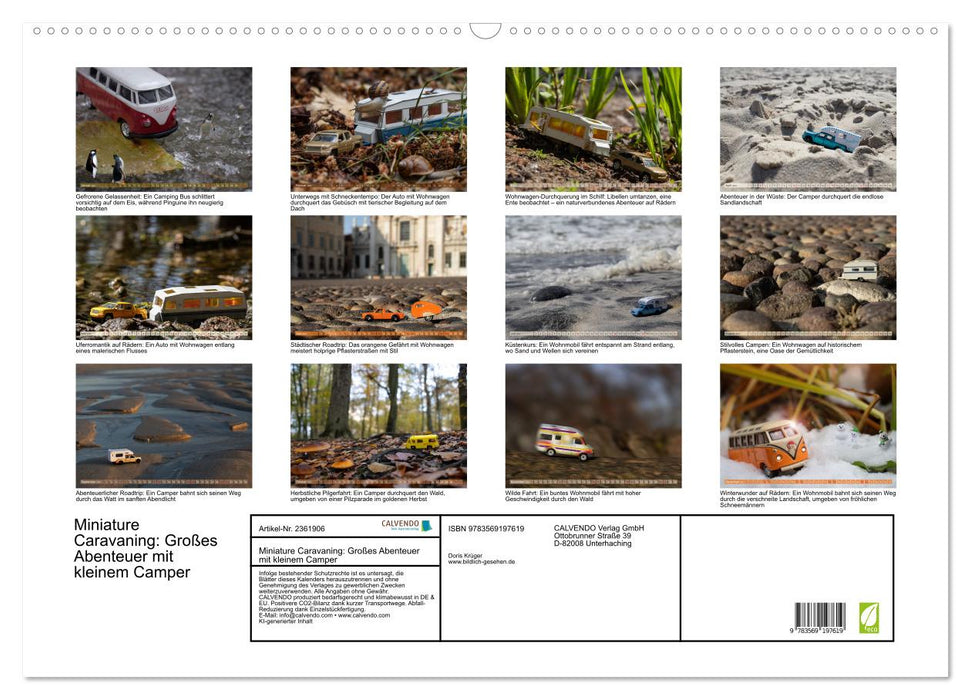971x700 pixels.
Task: Open the red VW bus with penguins photo
Action: [164, 129]
